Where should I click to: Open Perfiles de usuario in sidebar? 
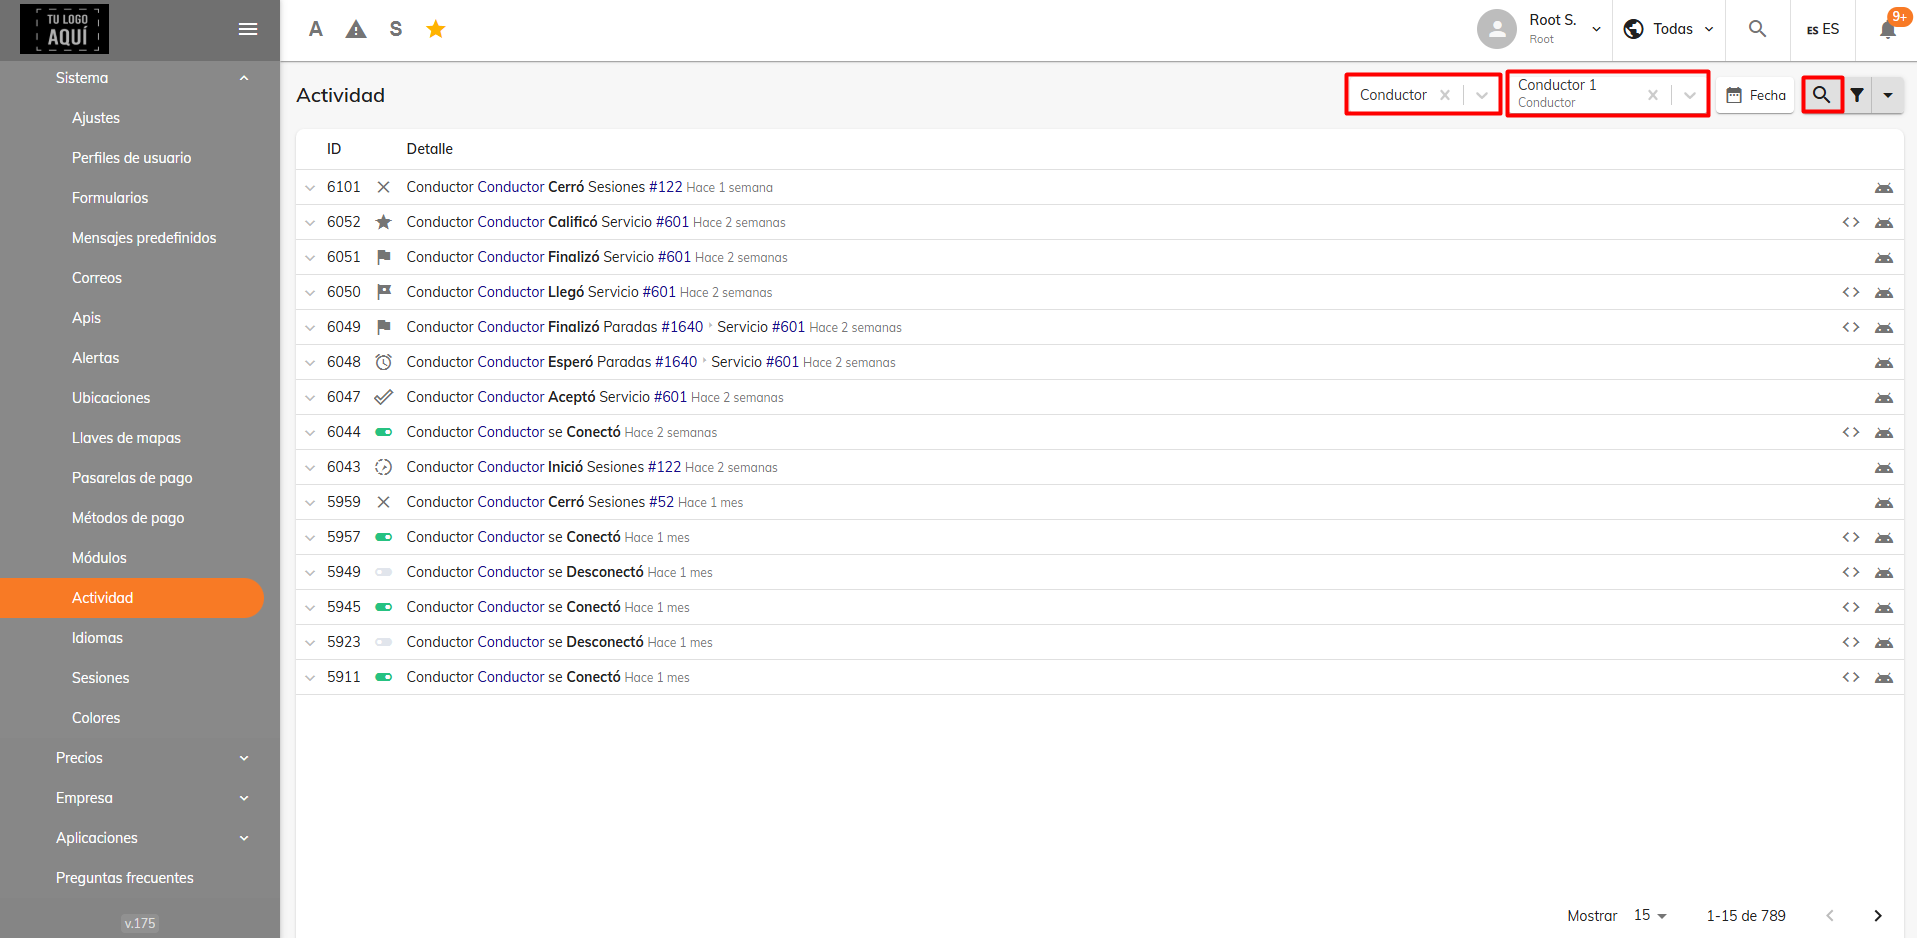[131, 158]
